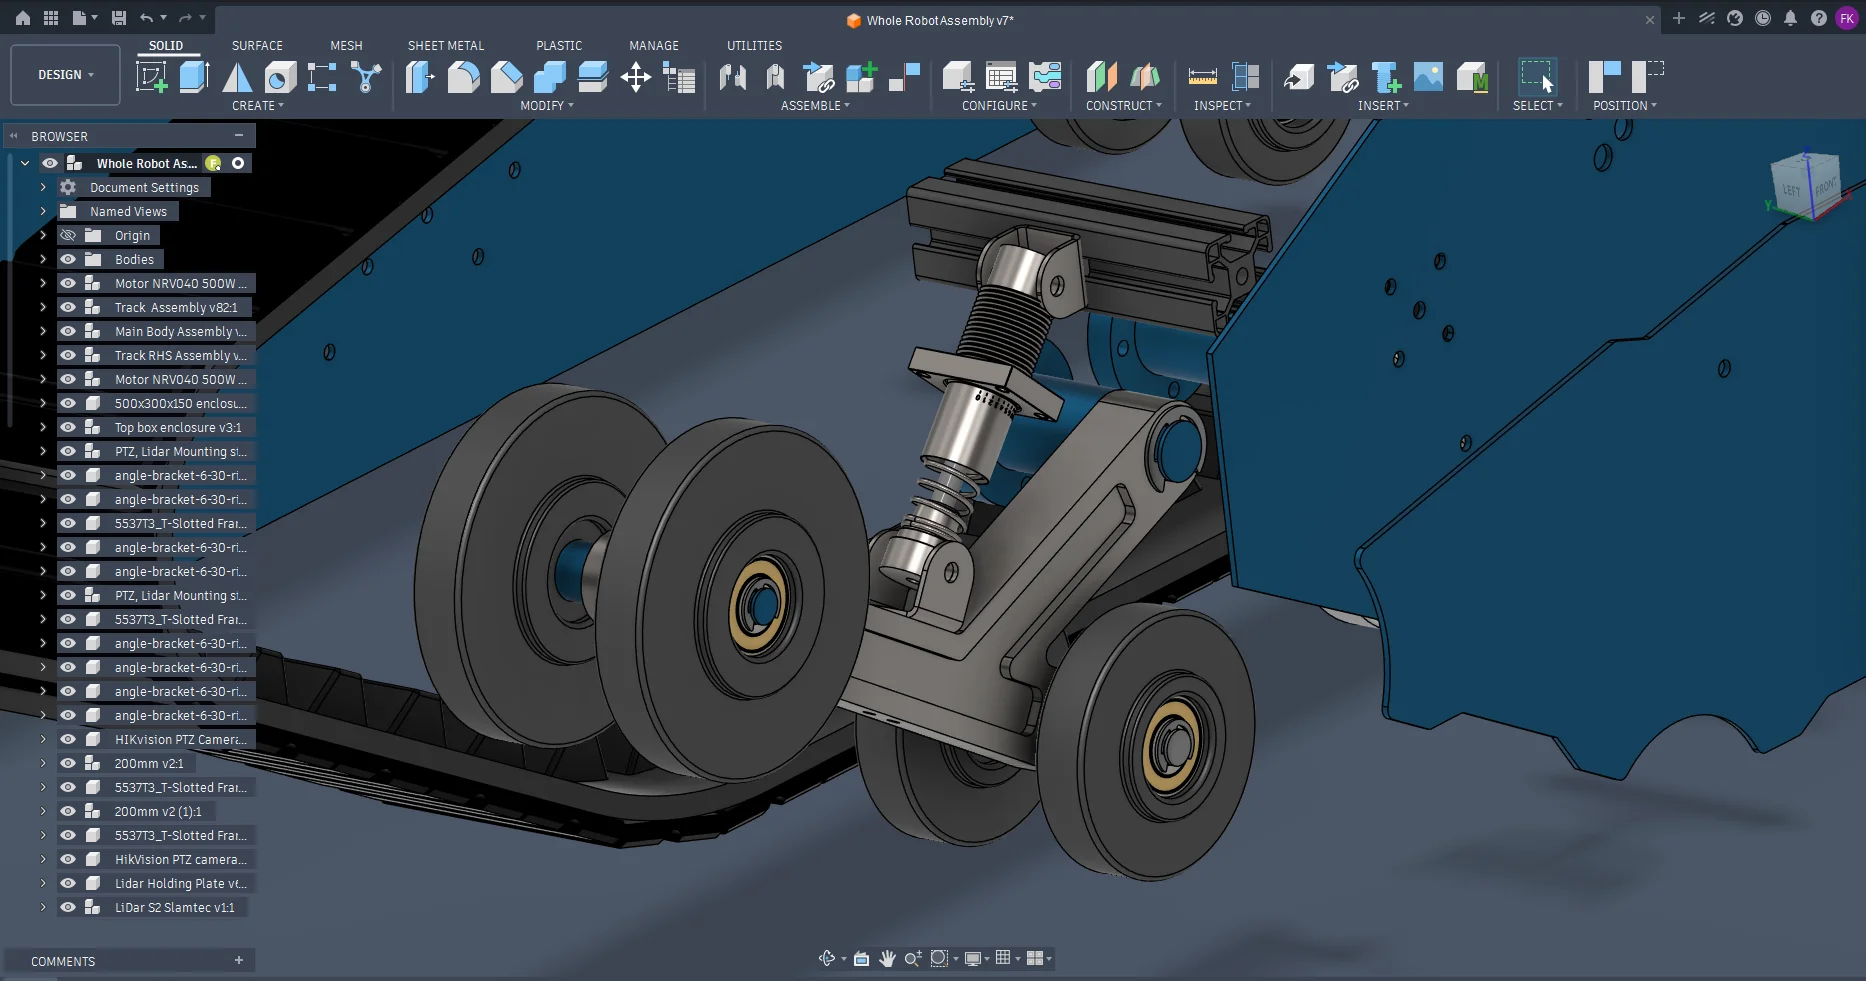Expand the Main Body Assembly node
Viewport: 1866px width, 981px height.
[x=43, y=331]
